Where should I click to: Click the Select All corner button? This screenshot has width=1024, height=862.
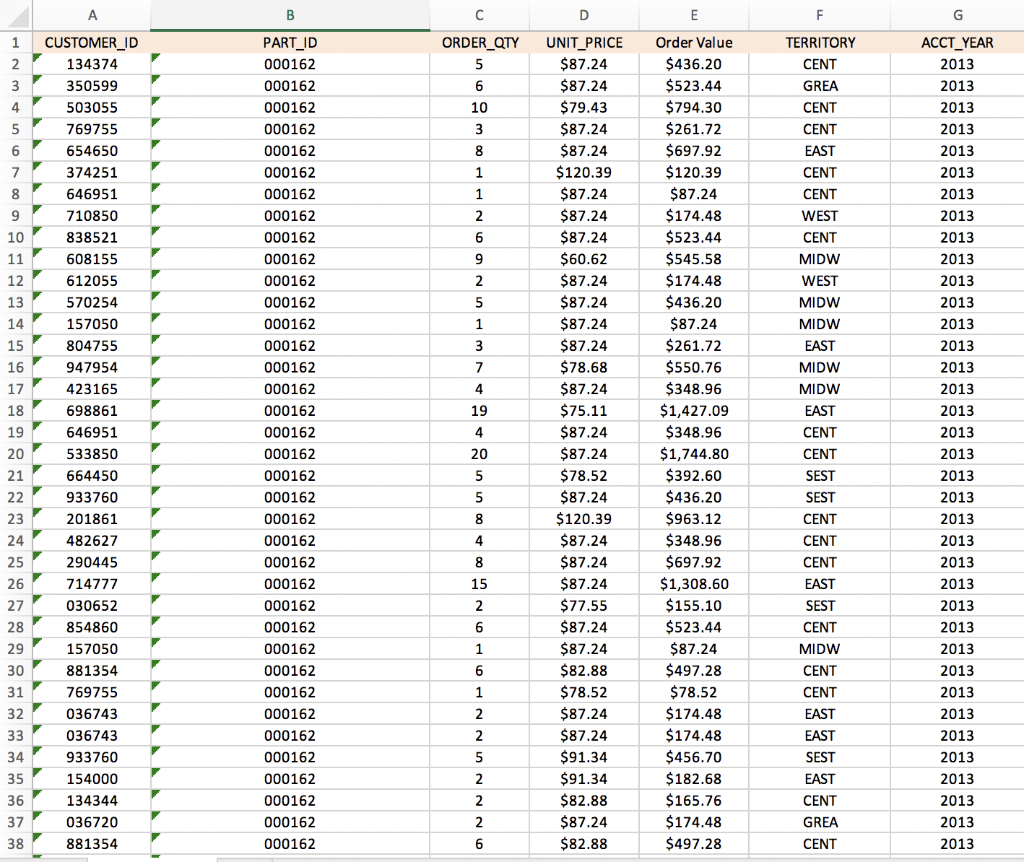pos(17,15)
